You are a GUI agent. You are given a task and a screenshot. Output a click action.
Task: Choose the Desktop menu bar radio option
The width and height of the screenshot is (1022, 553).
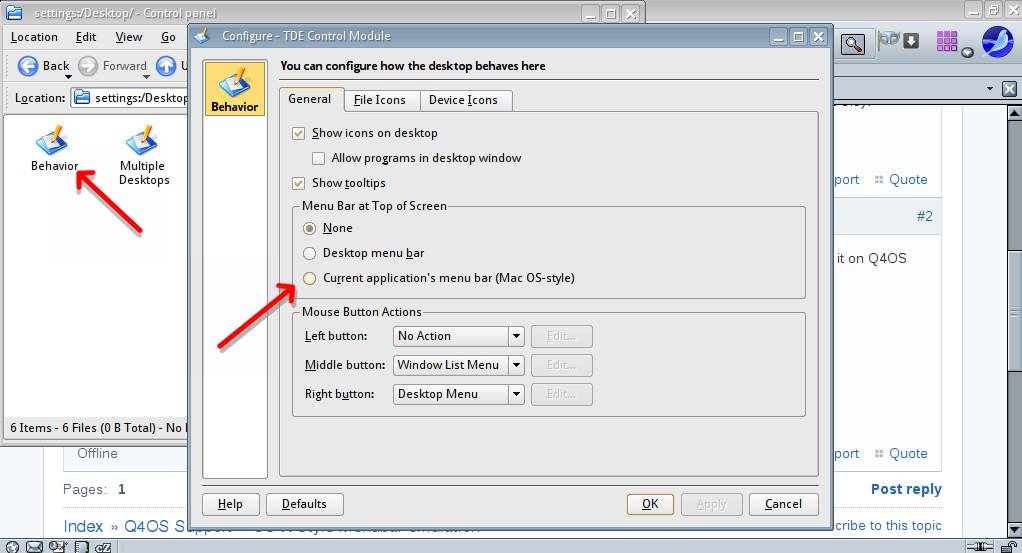tap(310, 253)
